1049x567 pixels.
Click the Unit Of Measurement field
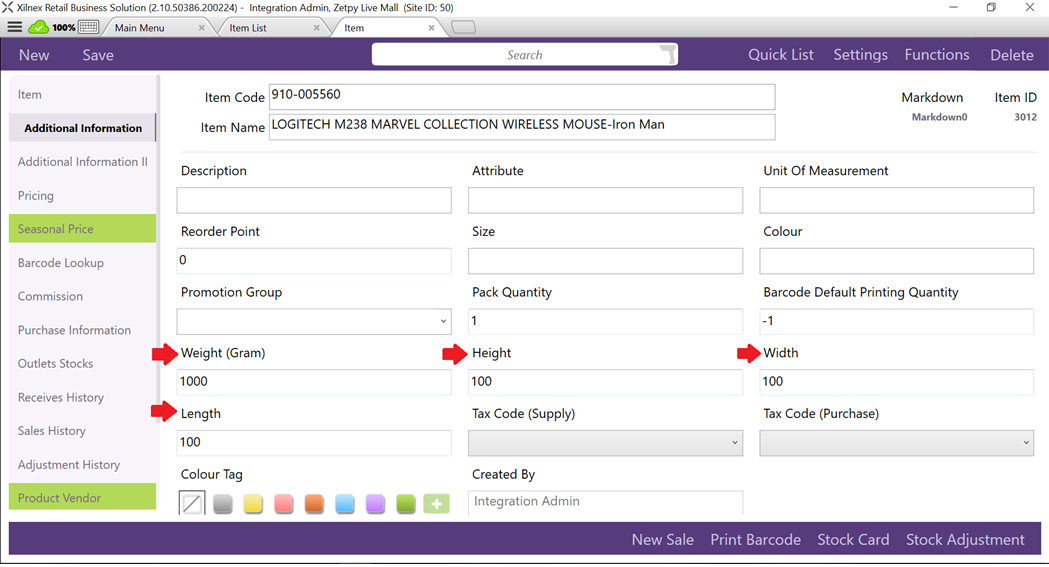896,200
